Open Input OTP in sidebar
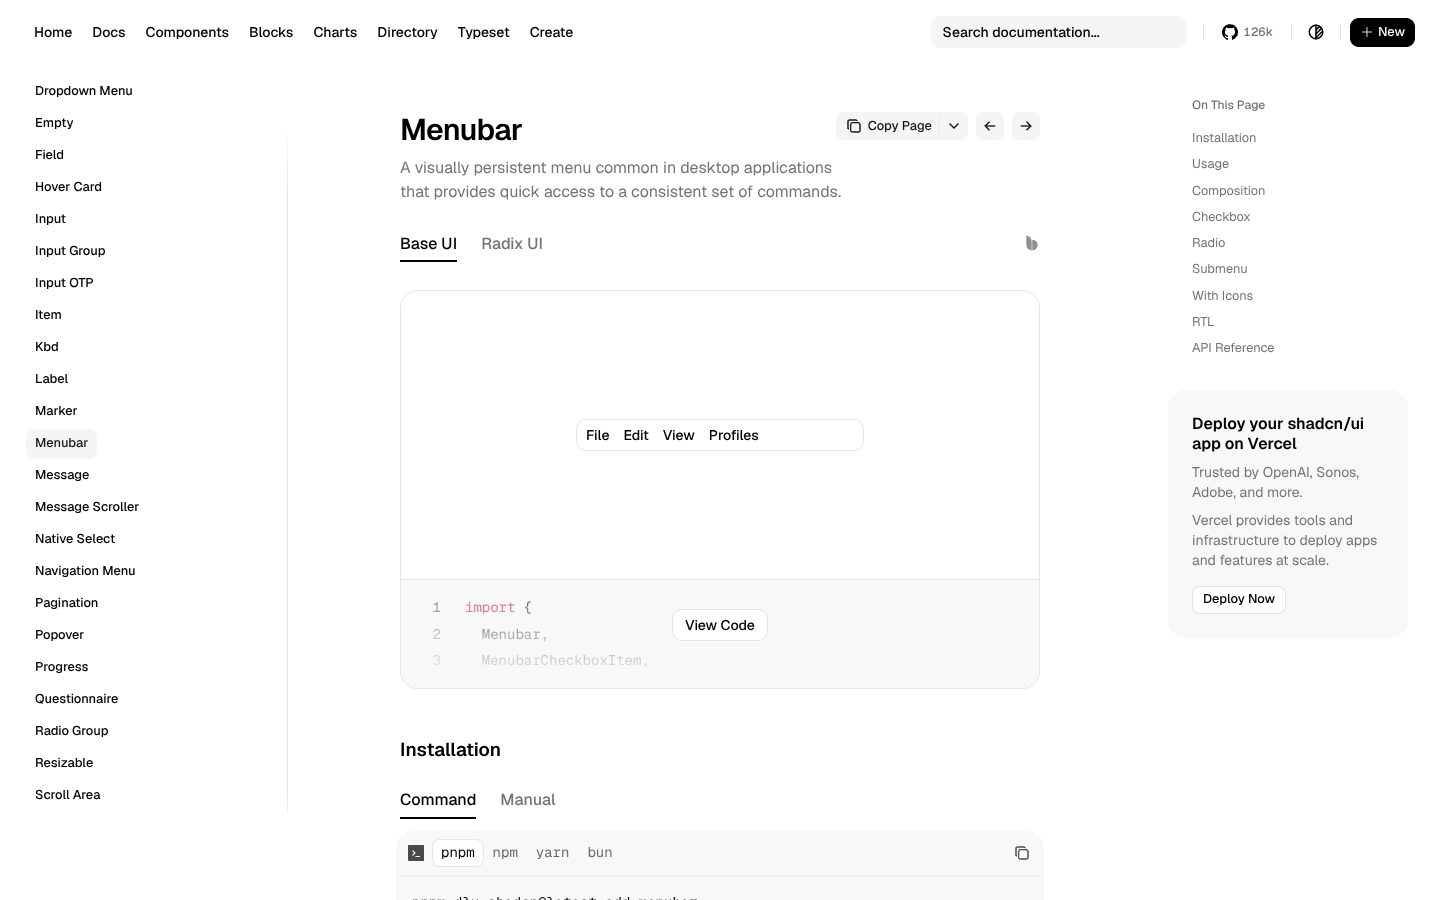The width and height of the screenshot is (1440, 900). [64, 283]
